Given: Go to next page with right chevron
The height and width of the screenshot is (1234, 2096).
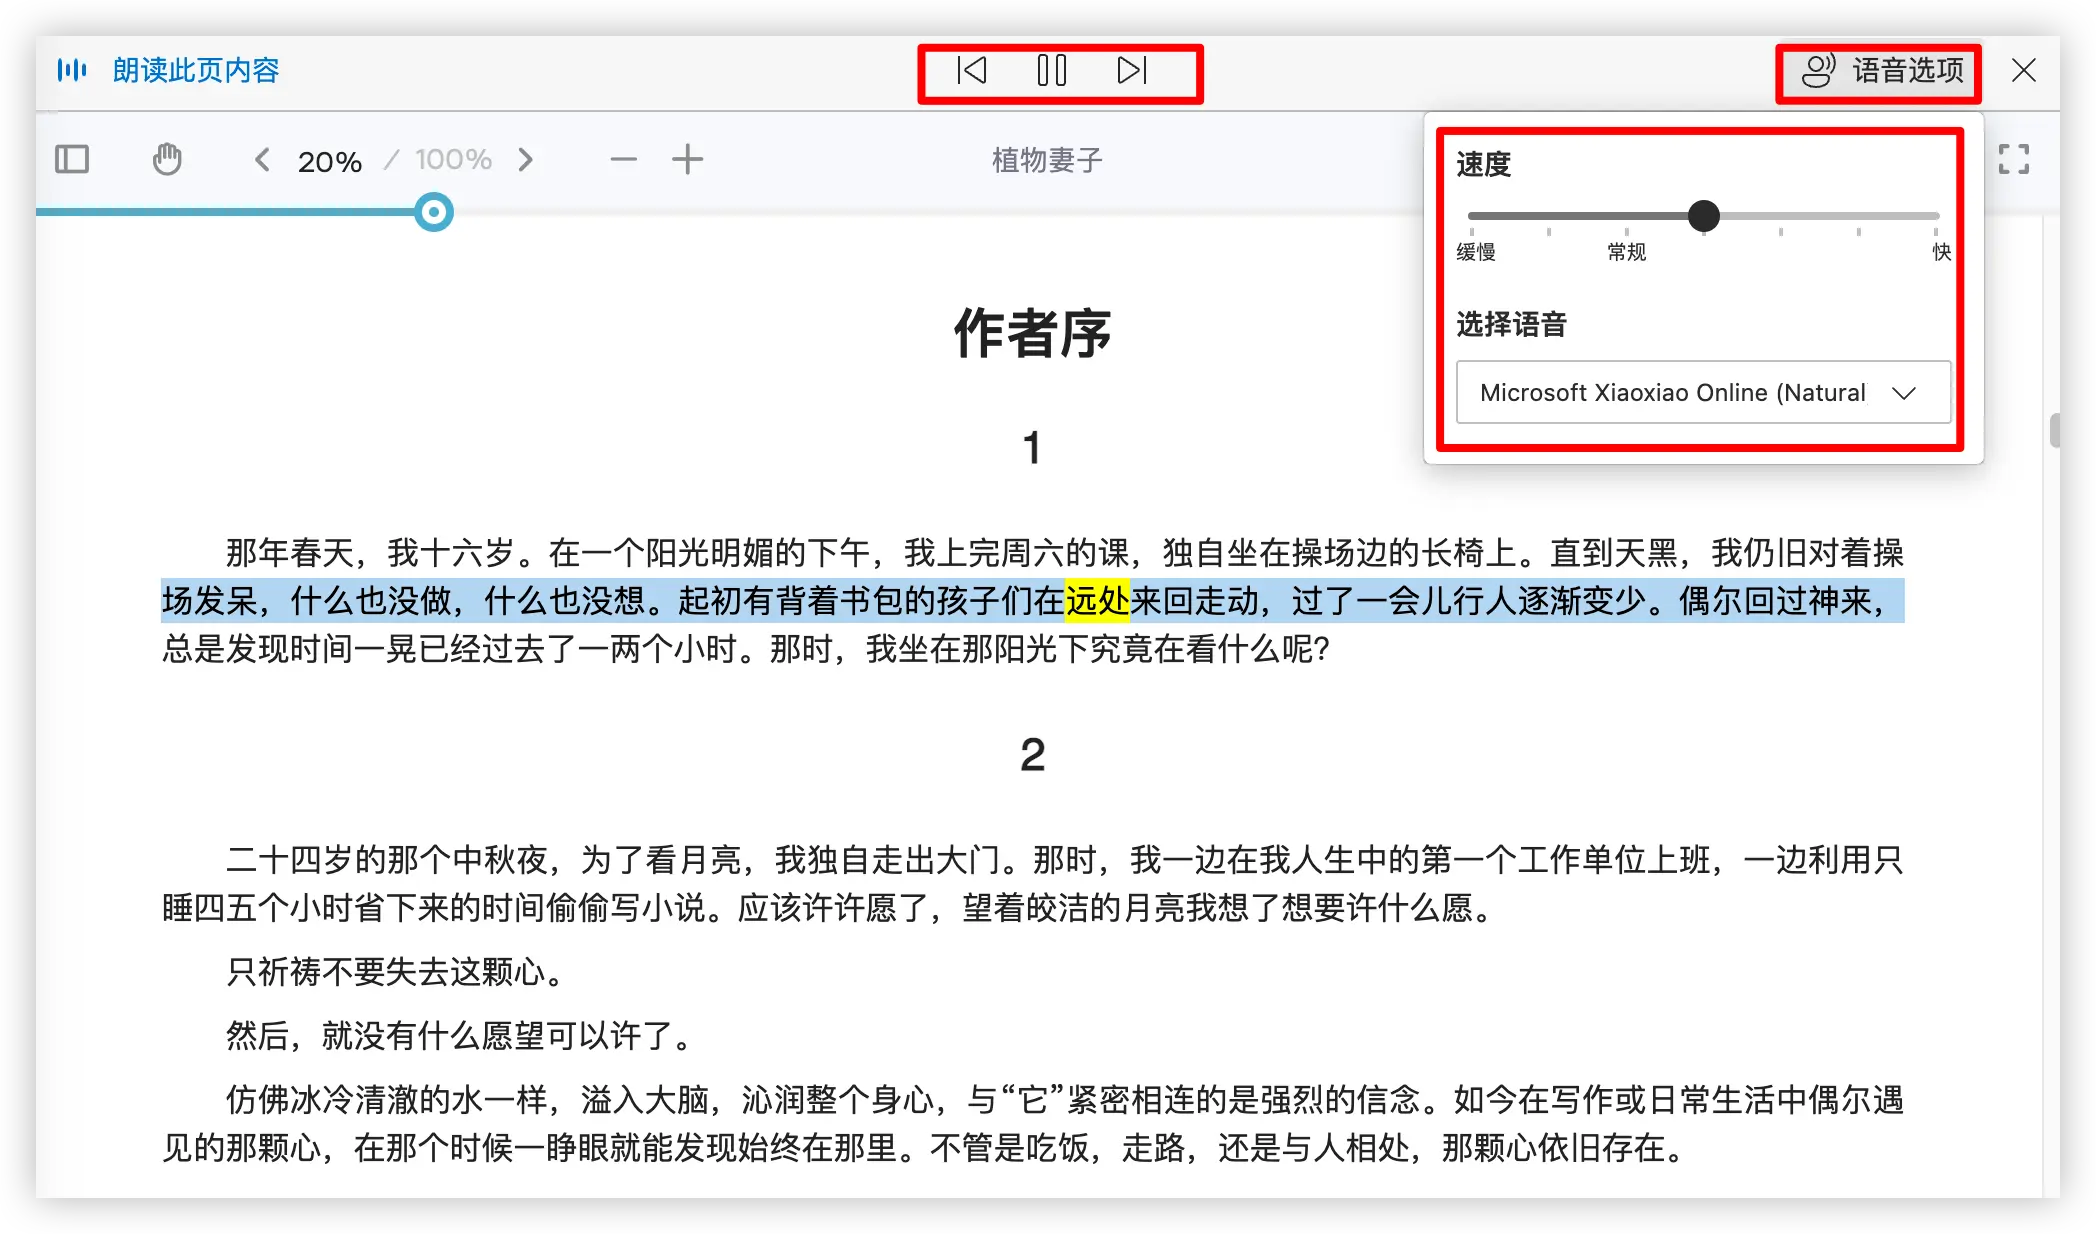Looking at the screenshot, I should [526, 160].
